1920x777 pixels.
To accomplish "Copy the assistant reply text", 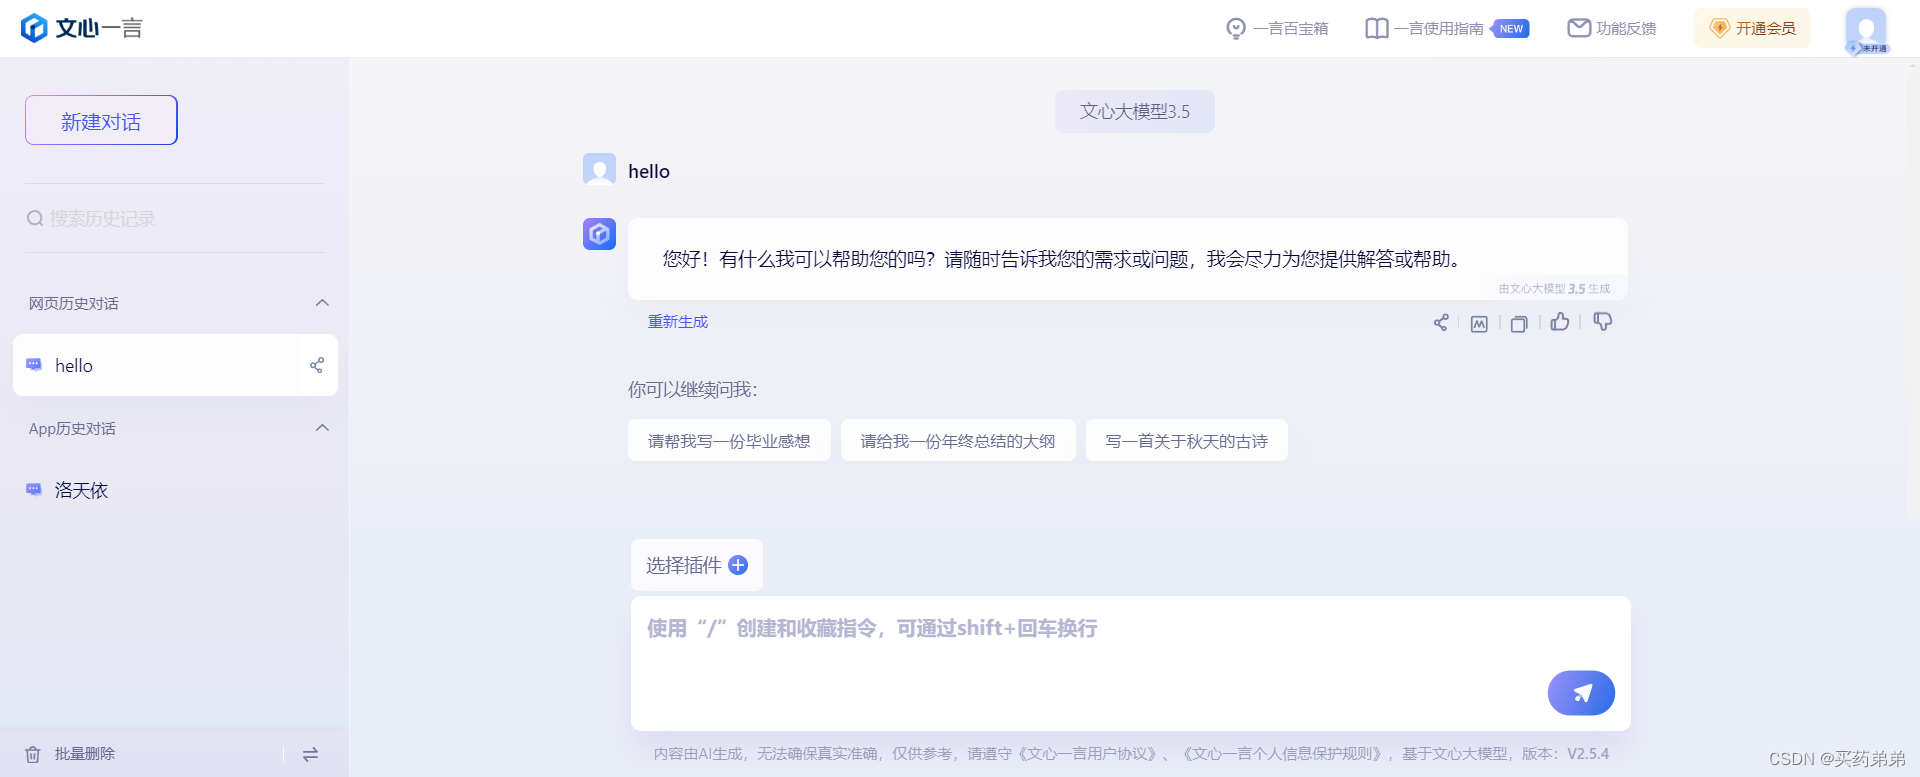I will point(1519,323).
